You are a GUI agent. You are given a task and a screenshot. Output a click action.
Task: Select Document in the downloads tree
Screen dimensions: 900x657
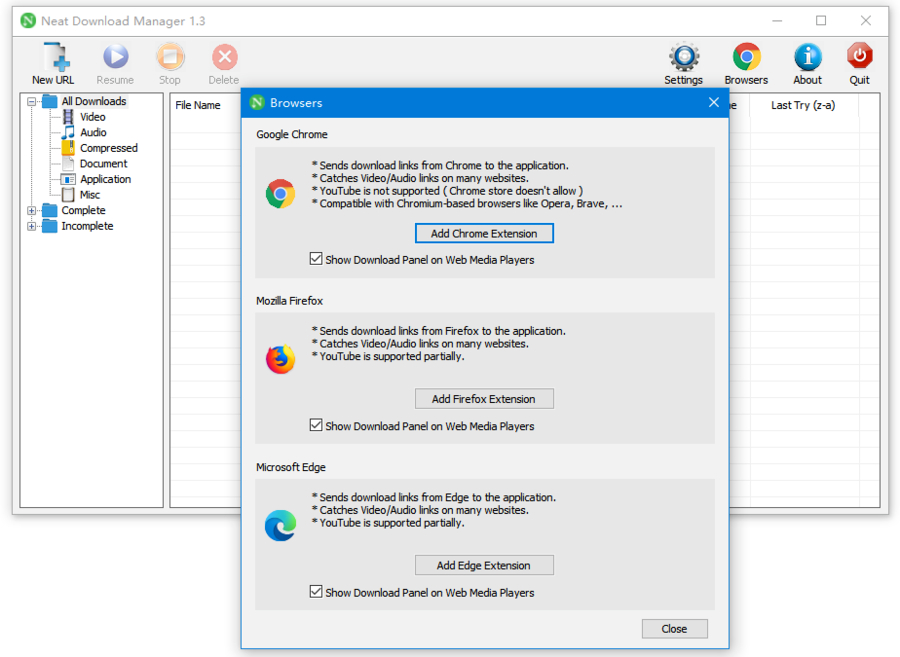[103, 164]
